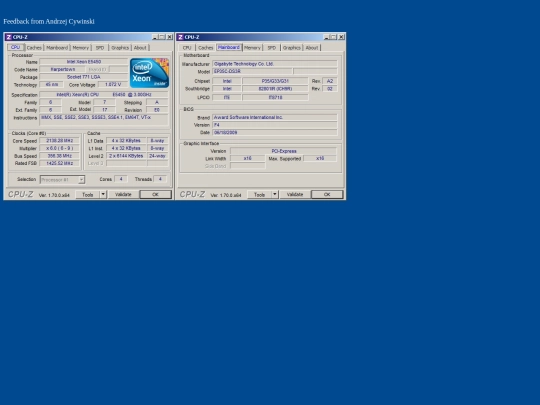Click Tools button in left window
The height and width of the screenshot is (405, 540).
[x=87, y=195]
